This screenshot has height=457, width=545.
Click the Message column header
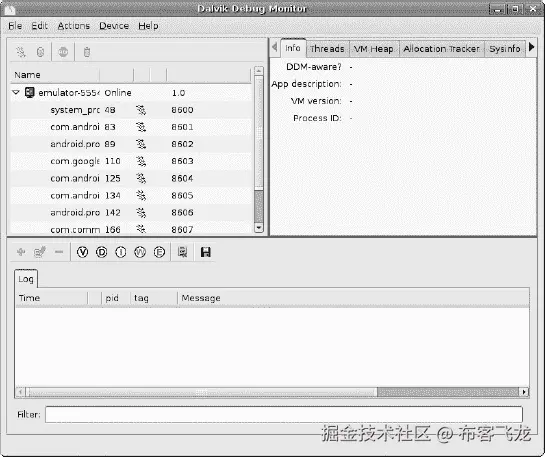tap(354, 298)
